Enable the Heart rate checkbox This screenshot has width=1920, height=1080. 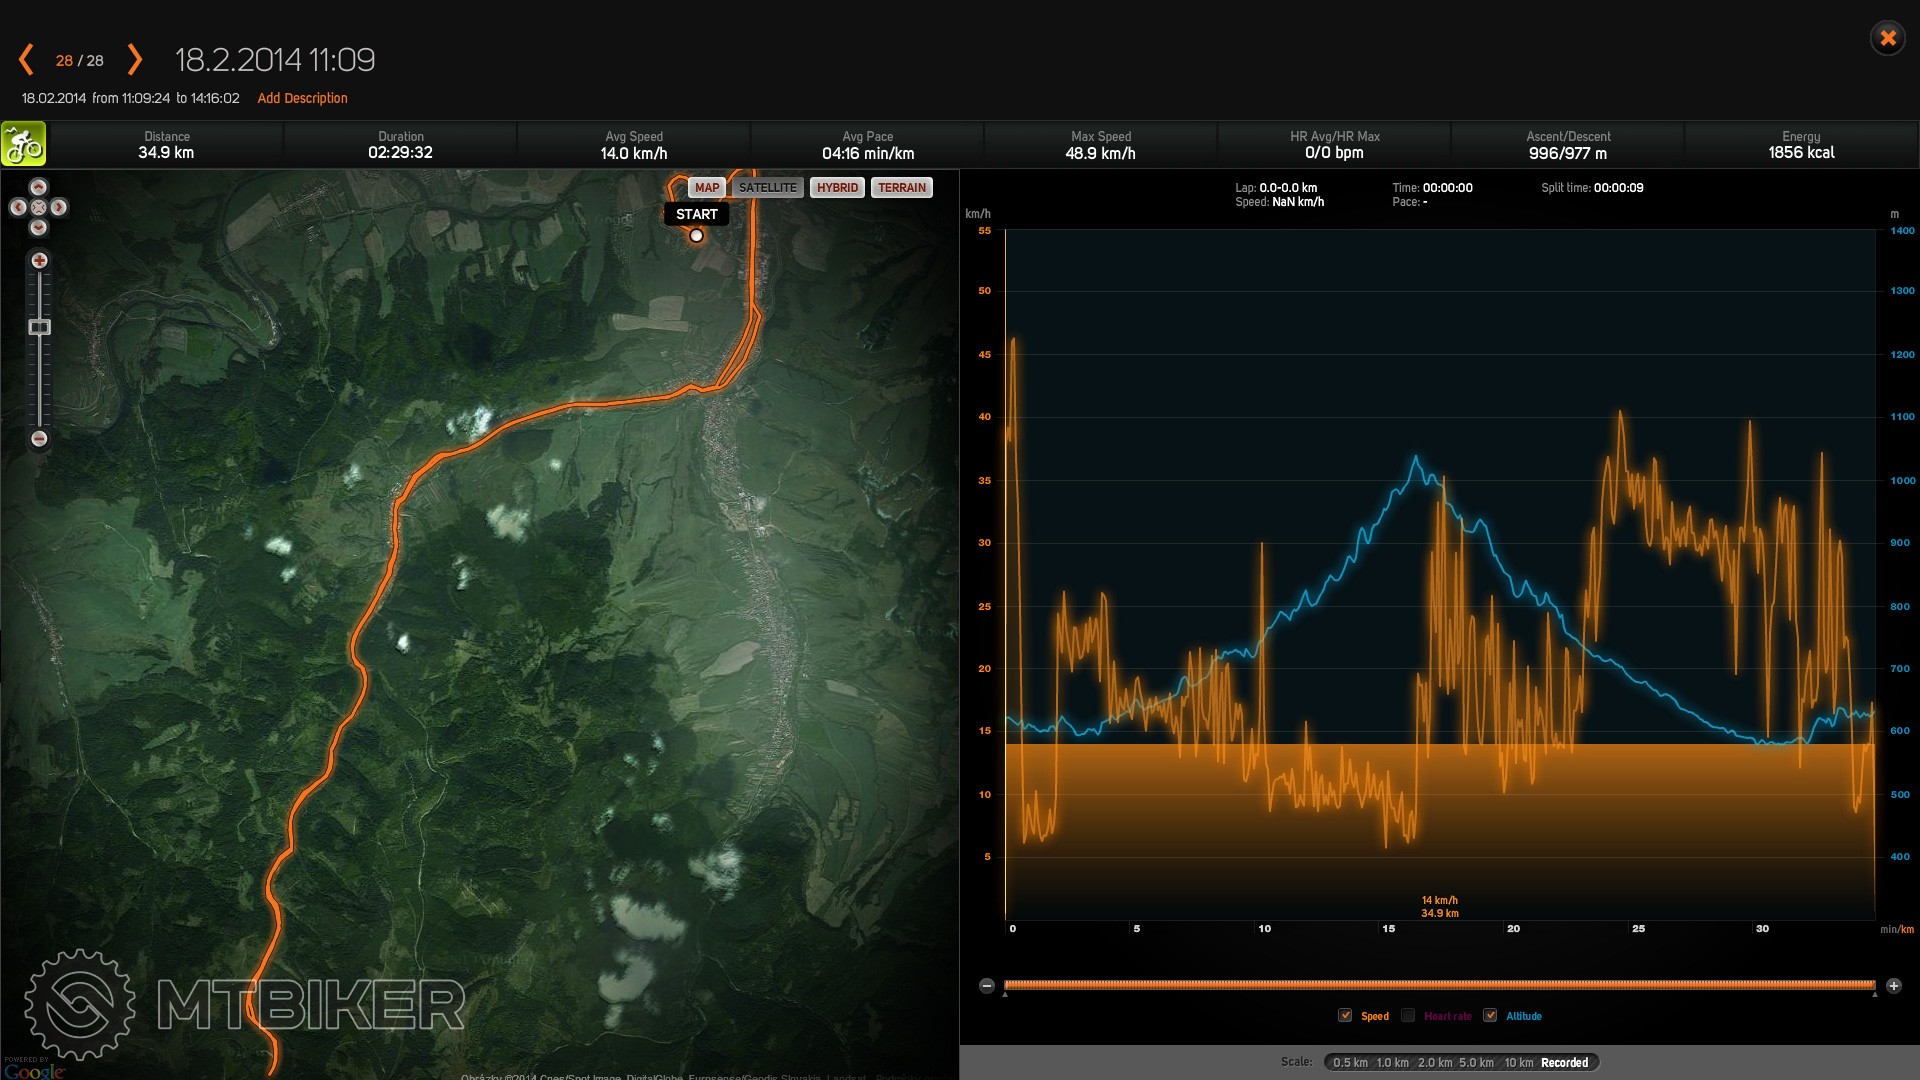point(1408,1015)
